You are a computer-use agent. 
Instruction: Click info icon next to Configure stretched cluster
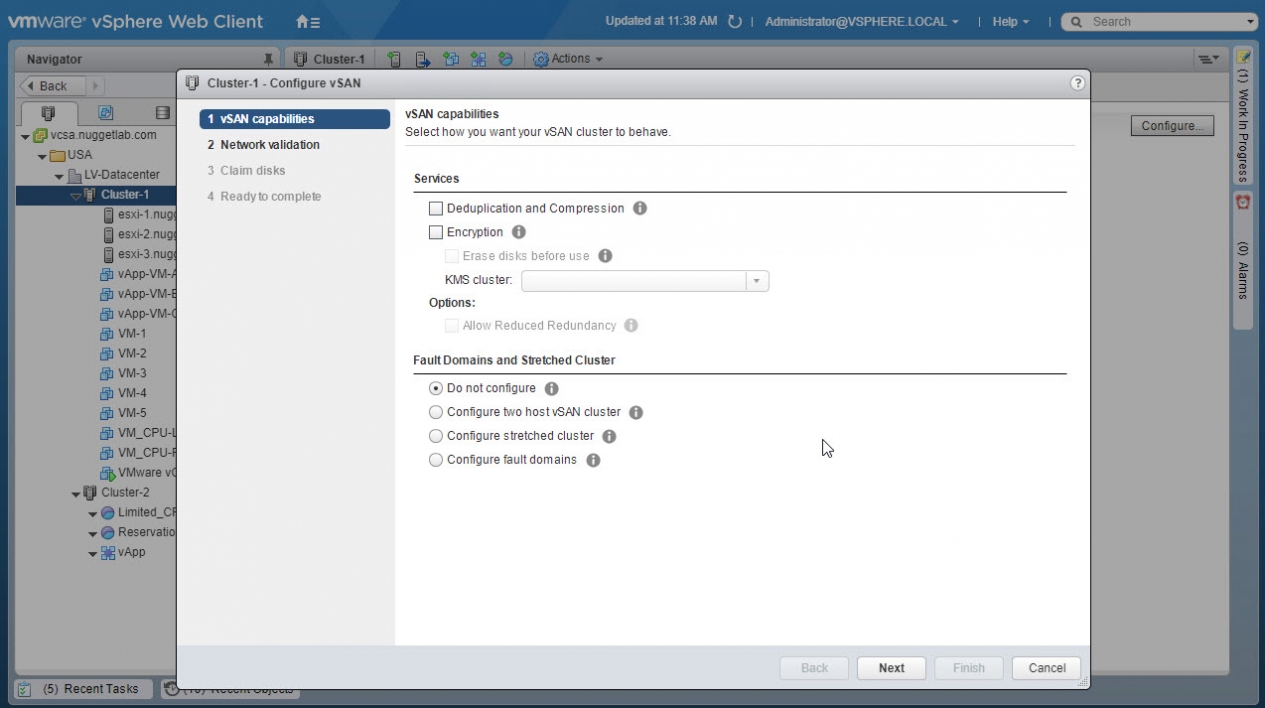coord(609,436)
